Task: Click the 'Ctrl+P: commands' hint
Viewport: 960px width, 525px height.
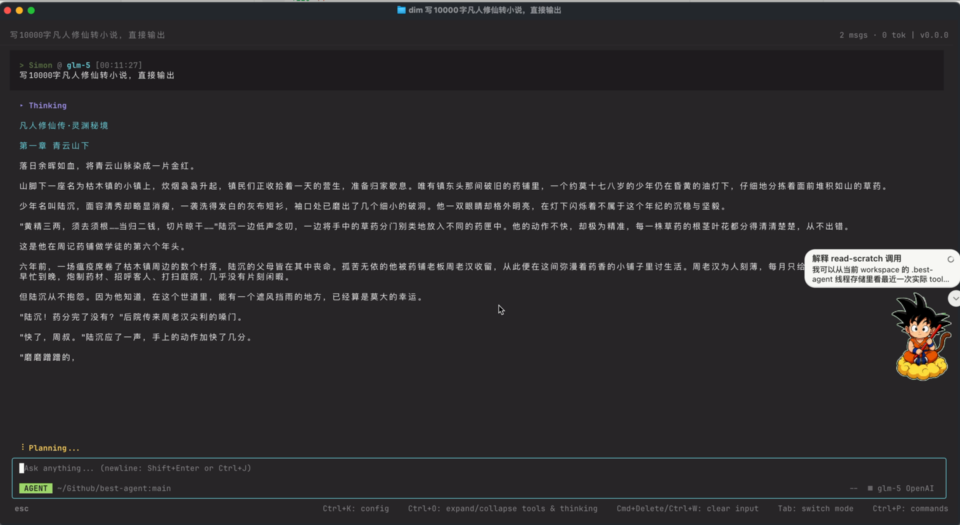Action: point(910,508)
